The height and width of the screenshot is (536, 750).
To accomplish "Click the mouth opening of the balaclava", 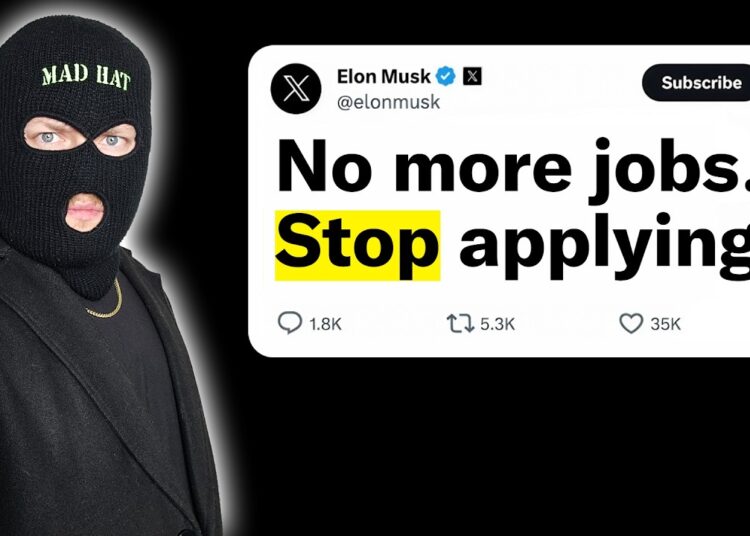I will (85, 212).
